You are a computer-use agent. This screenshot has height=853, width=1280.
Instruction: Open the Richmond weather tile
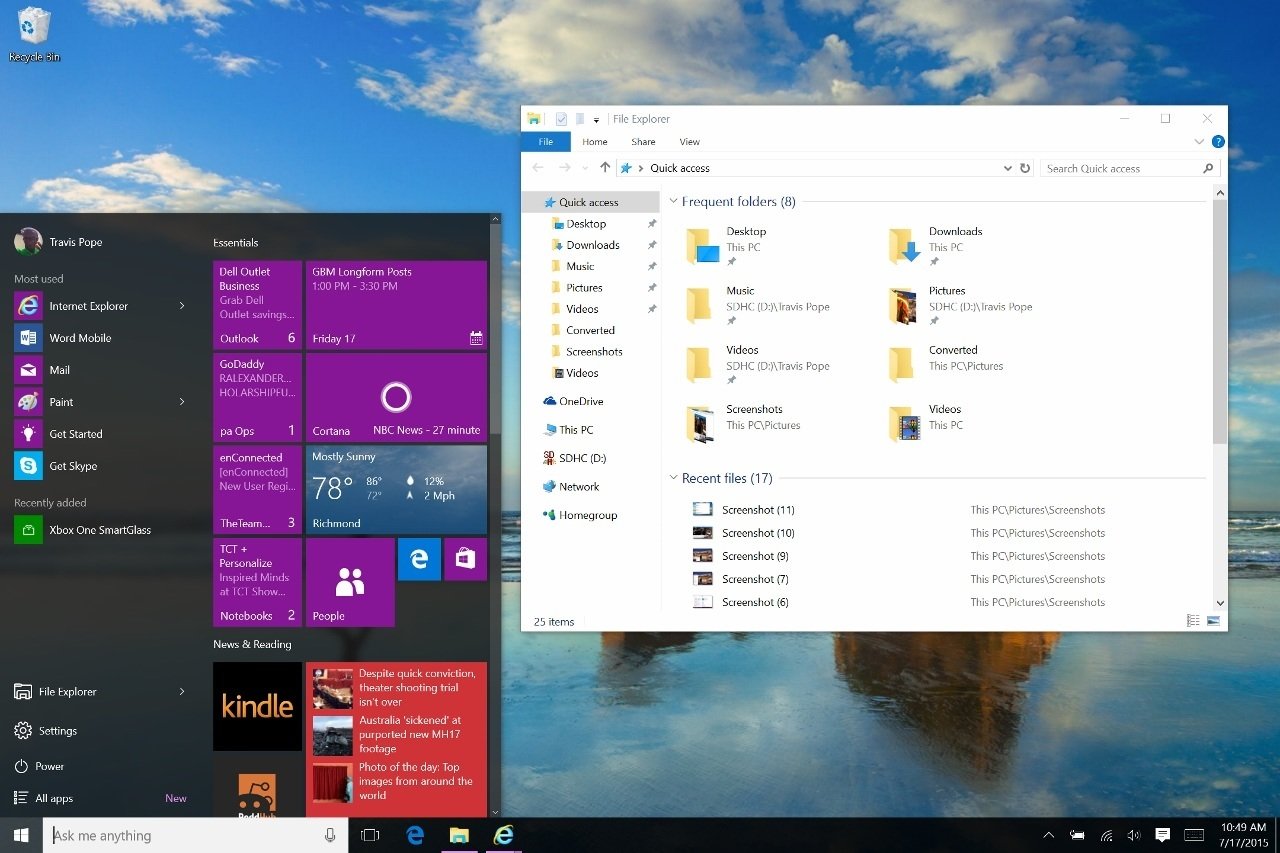point(396,490)
